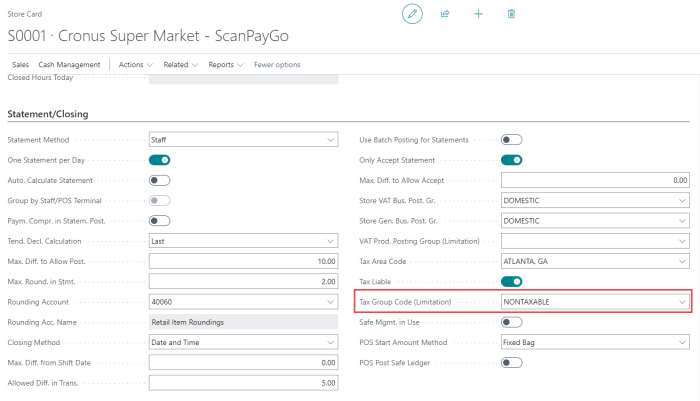
Task: Enable POS Post Safe Ledger switch
Action: [512, 363]
